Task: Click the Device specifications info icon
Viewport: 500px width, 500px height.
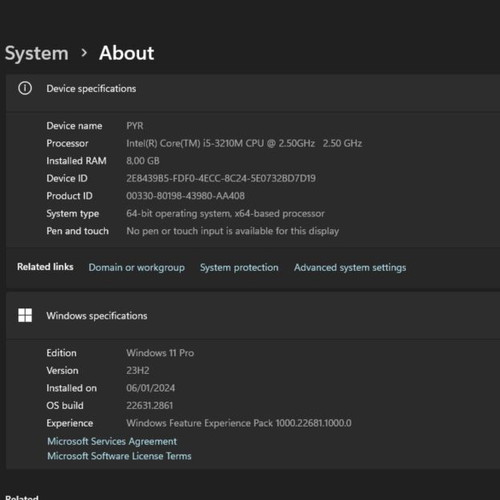Action: coord(25,88)
